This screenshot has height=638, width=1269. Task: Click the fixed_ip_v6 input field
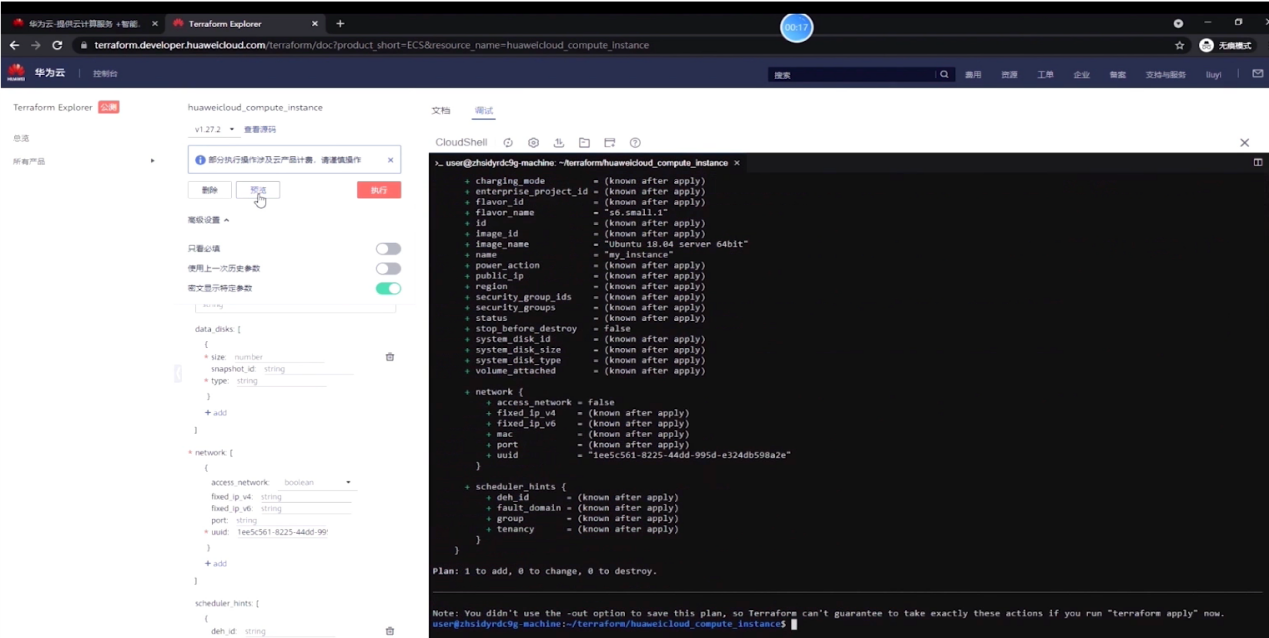pyautogui.click(x=306, y=509)
